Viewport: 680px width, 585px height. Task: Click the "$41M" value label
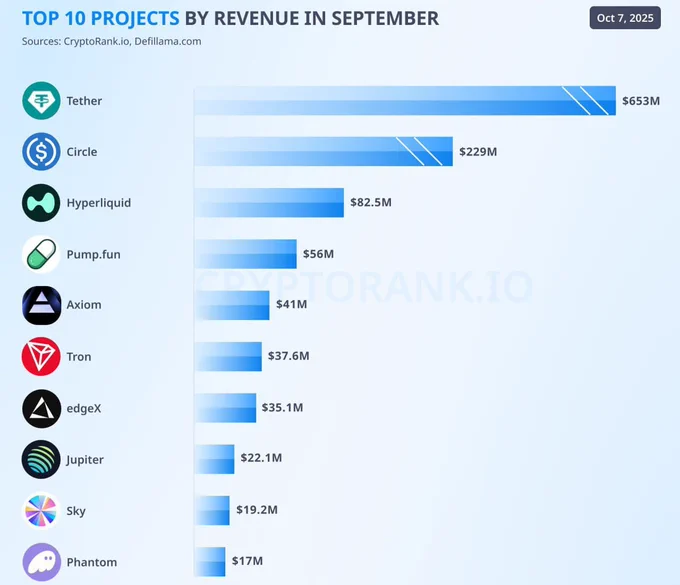(x=291, y=304)
